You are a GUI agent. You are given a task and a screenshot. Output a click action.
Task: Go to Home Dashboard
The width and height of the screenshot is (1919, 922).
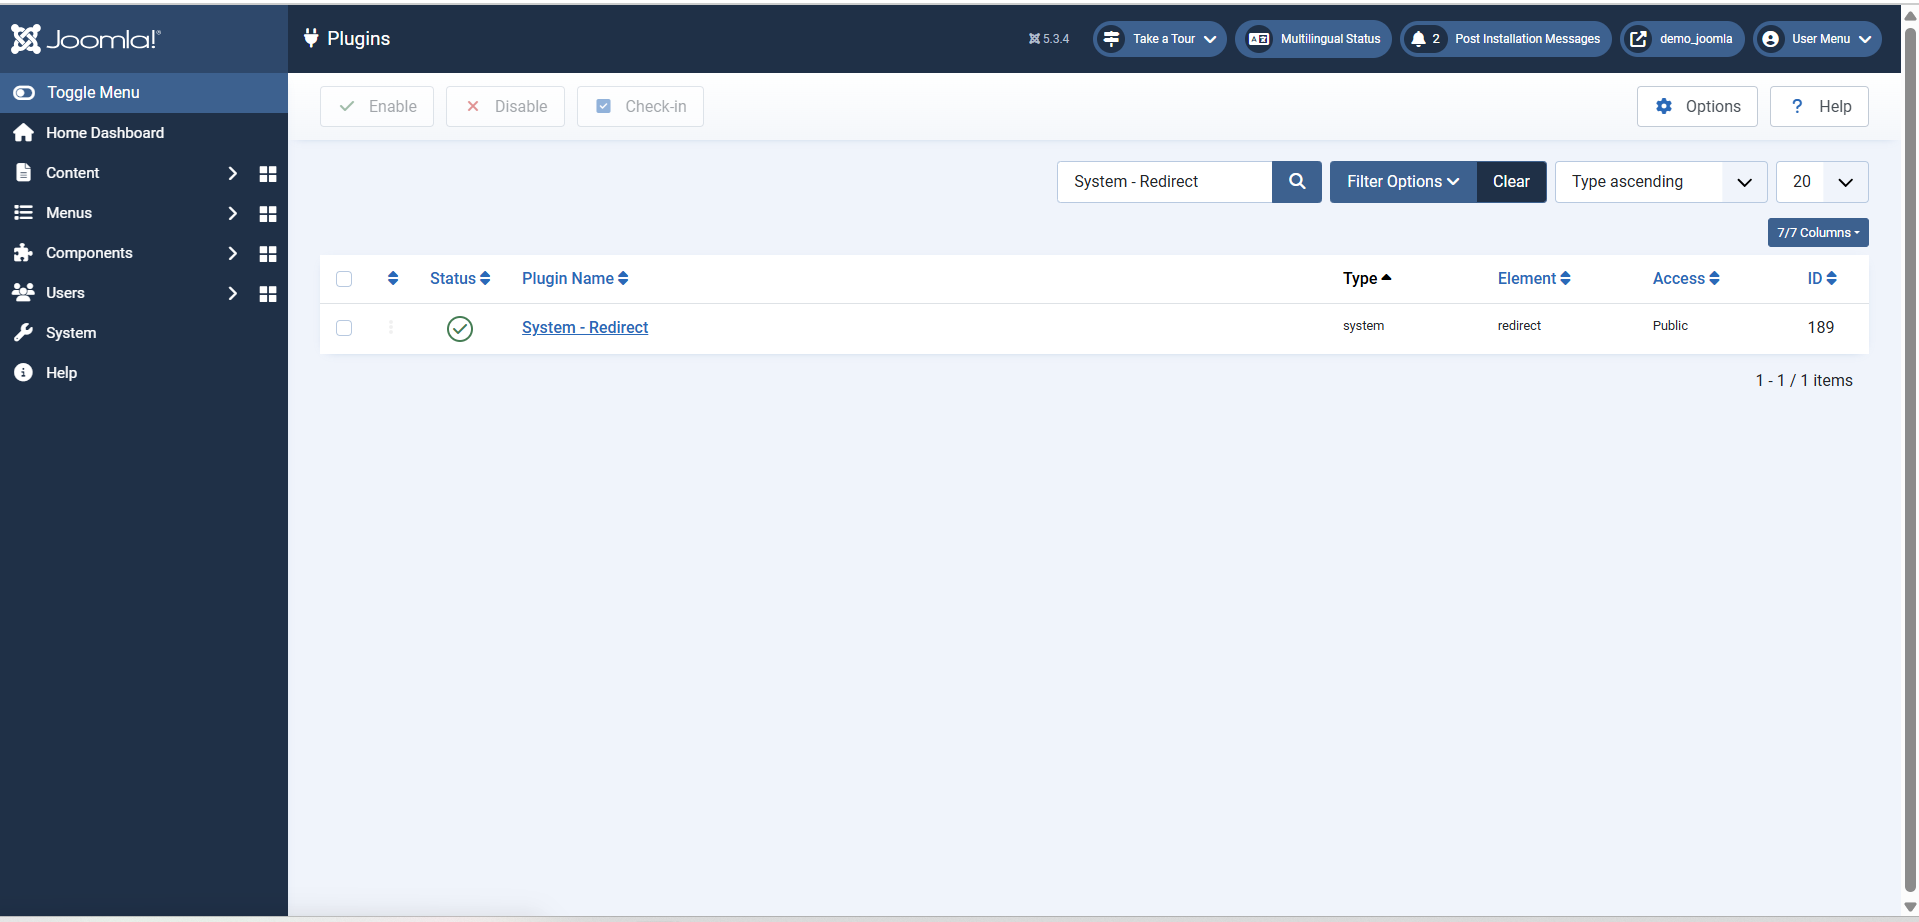(x=104, y=133)
